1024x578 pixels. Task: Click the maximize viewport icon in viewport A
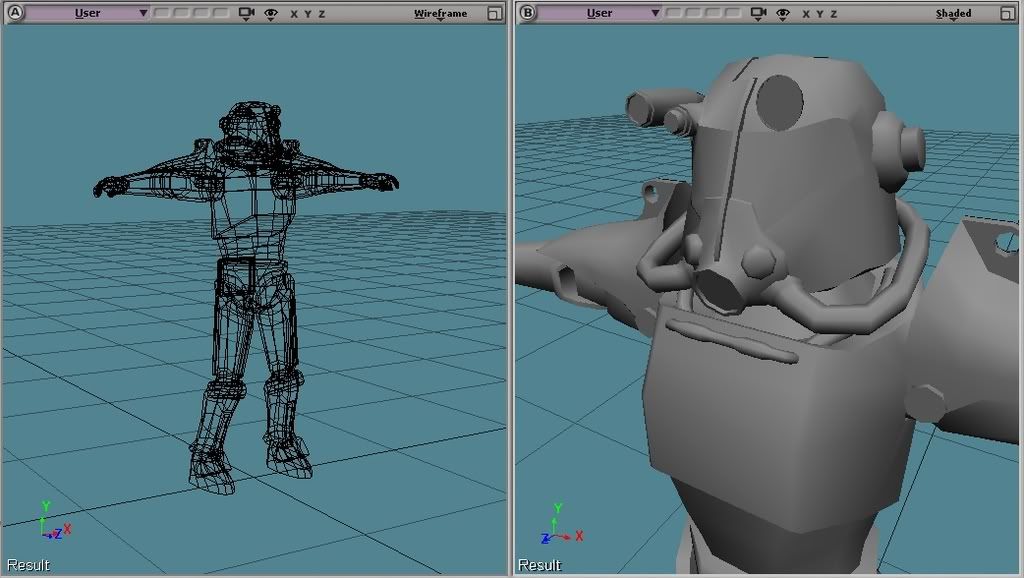coord(495,14)
